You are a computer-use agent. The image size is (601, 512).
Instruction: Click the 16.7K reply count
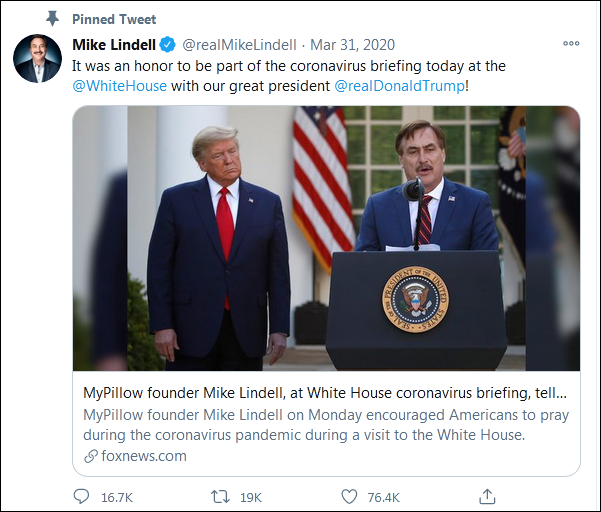click(x=119, y=497)
